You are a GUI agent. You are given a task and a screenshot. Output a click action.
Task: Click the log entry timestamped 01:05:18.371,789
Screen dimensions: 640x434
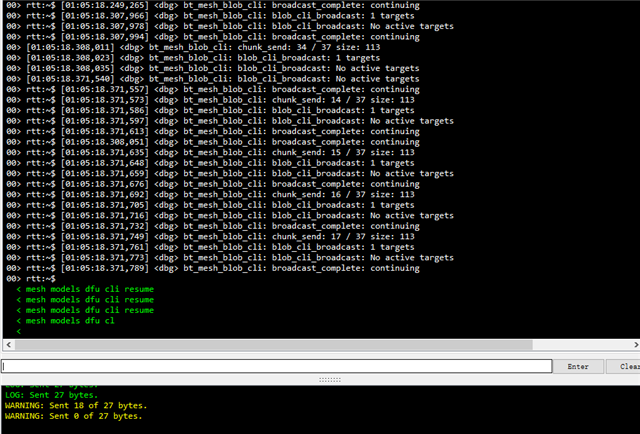click(x=213, y=268)
